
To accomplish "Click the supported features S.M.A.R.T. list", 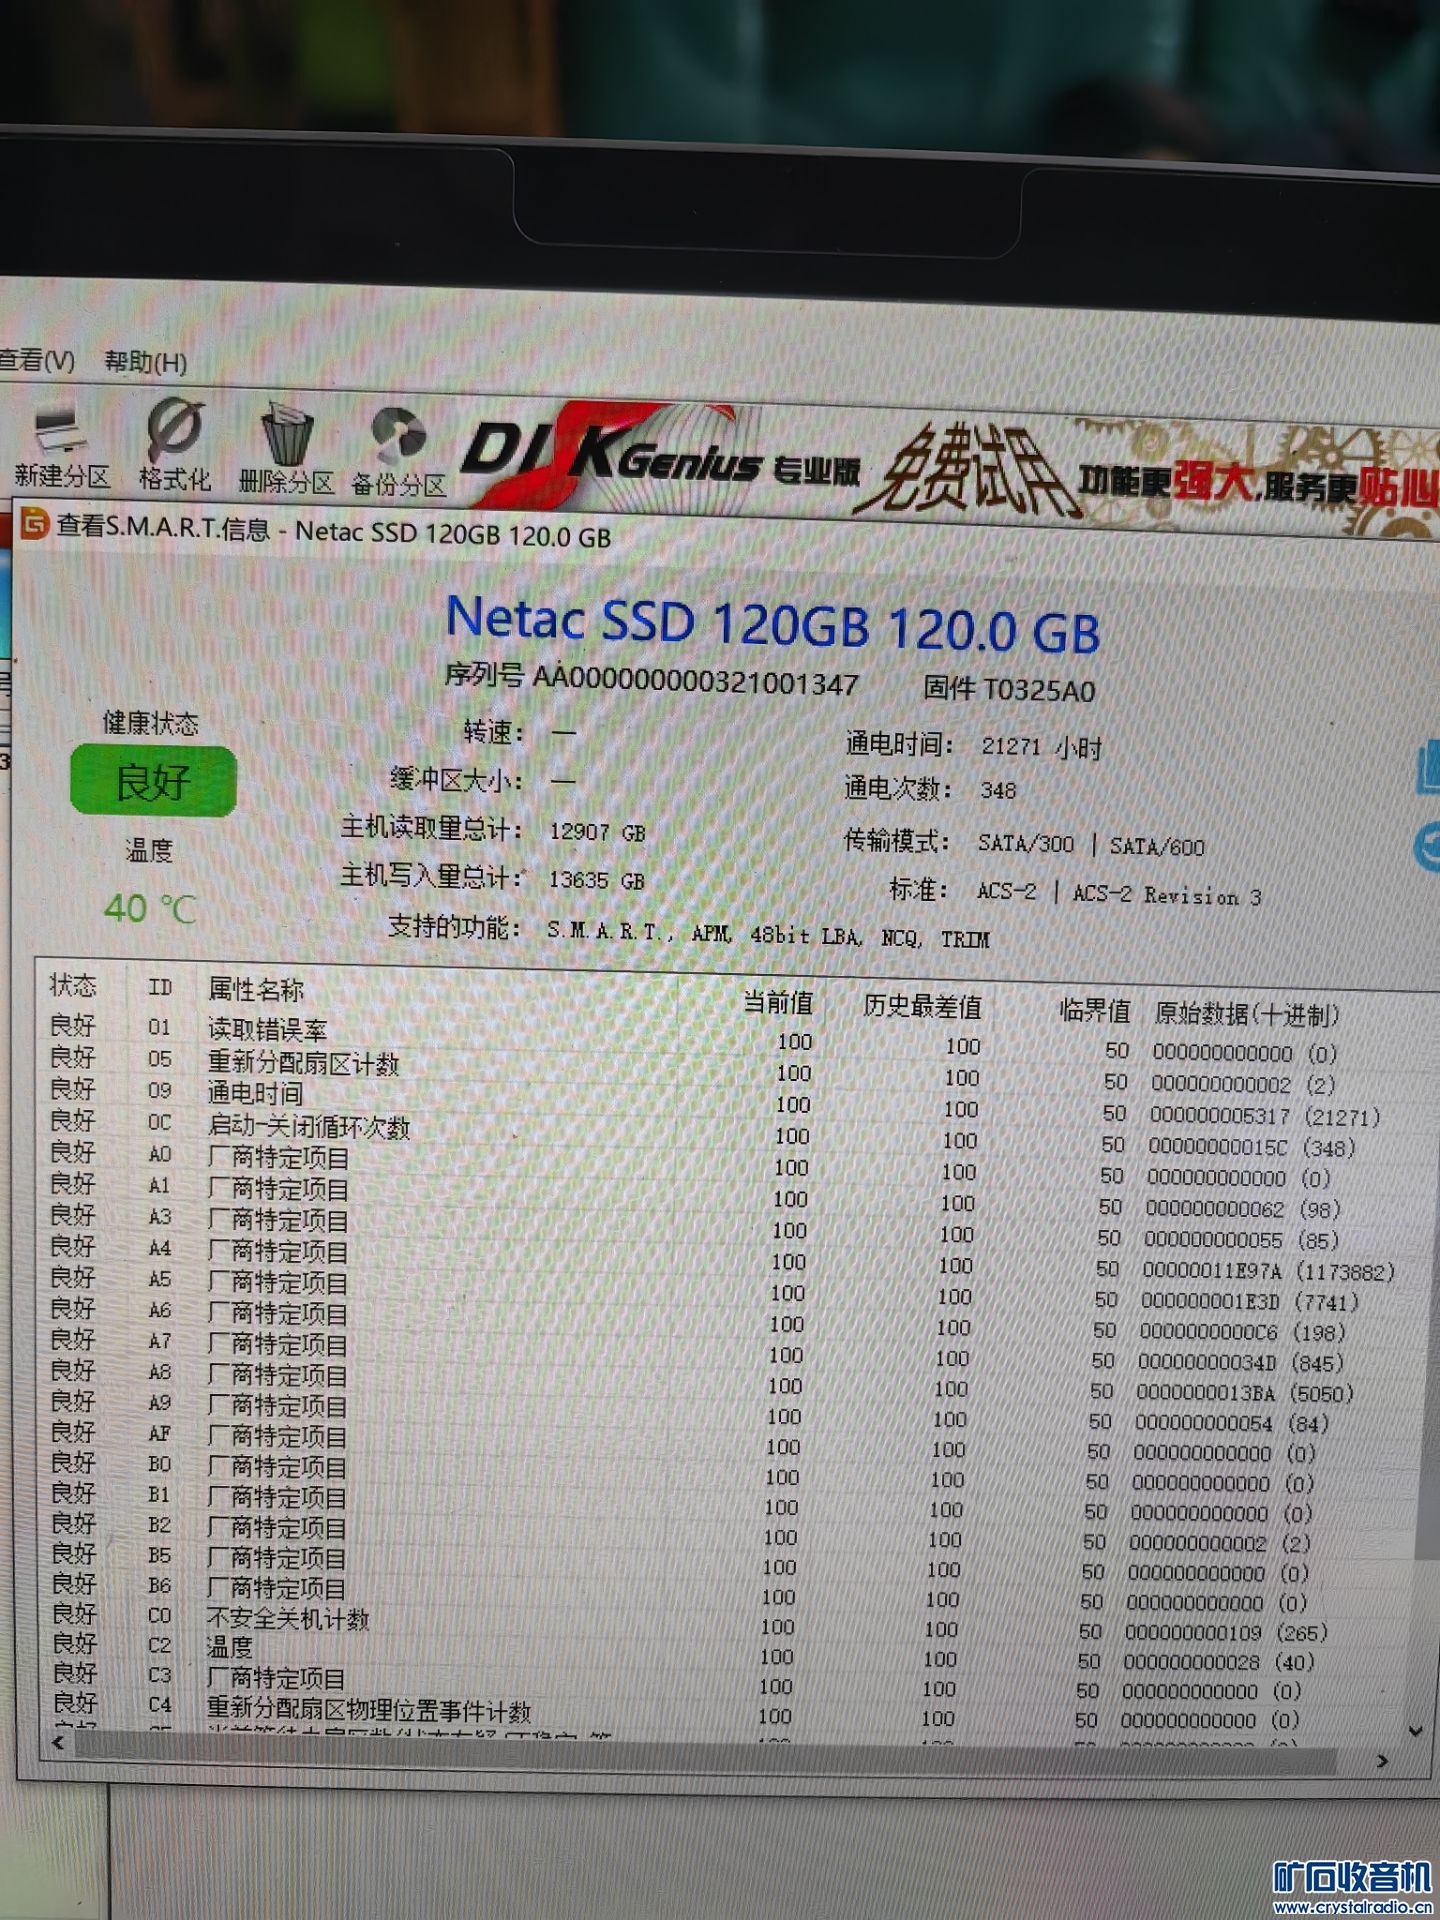I will point(768,934).
